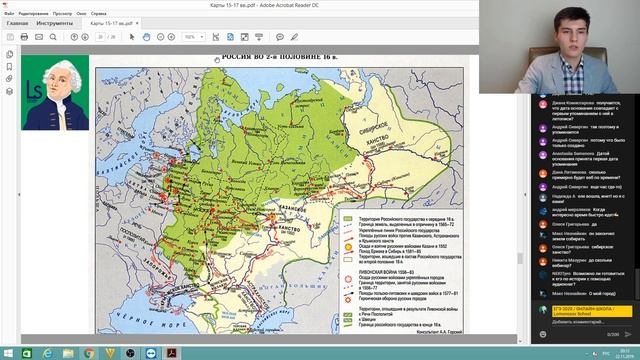The height and width of the screenshot is (360, 640).
Task: Zoom in with the plus icon
Action: point(171,37)
